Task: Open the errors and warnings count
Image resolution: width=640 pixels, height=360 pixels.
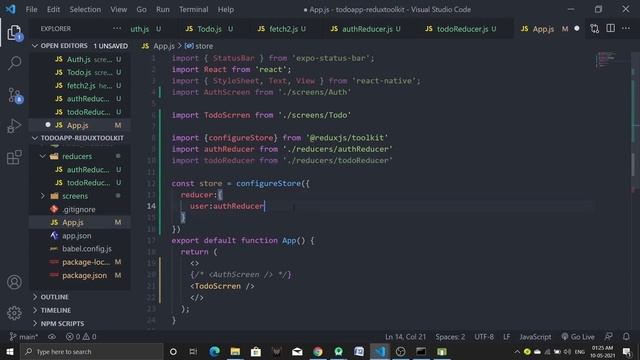Action: point(81,337)
